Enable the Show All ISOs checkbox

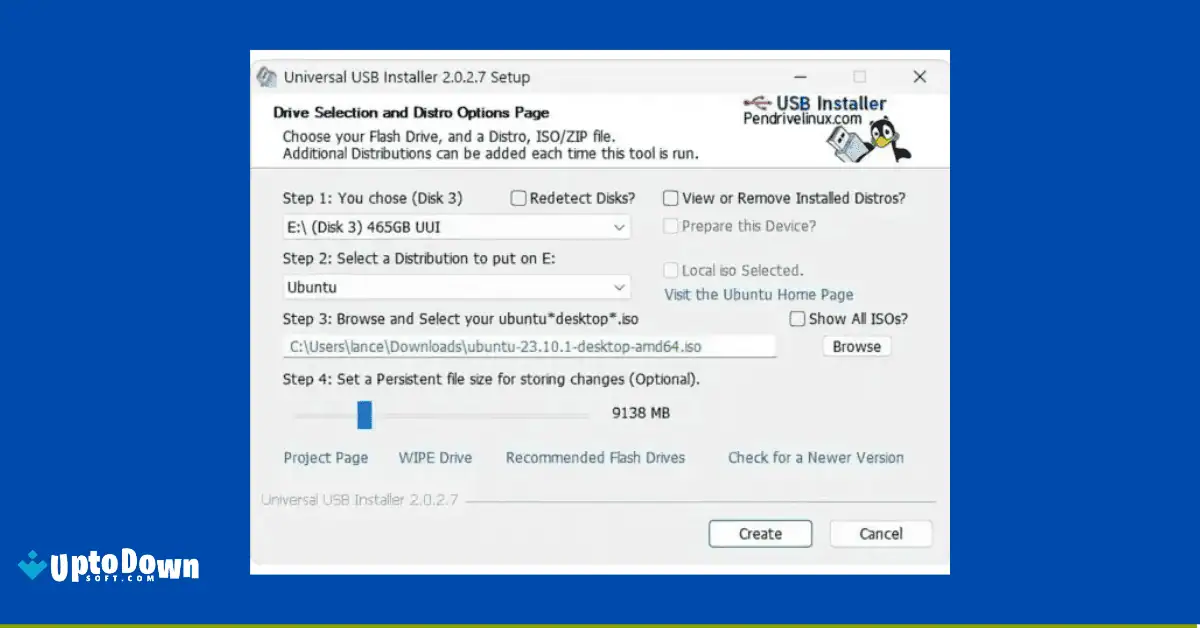tap(796, 318)
